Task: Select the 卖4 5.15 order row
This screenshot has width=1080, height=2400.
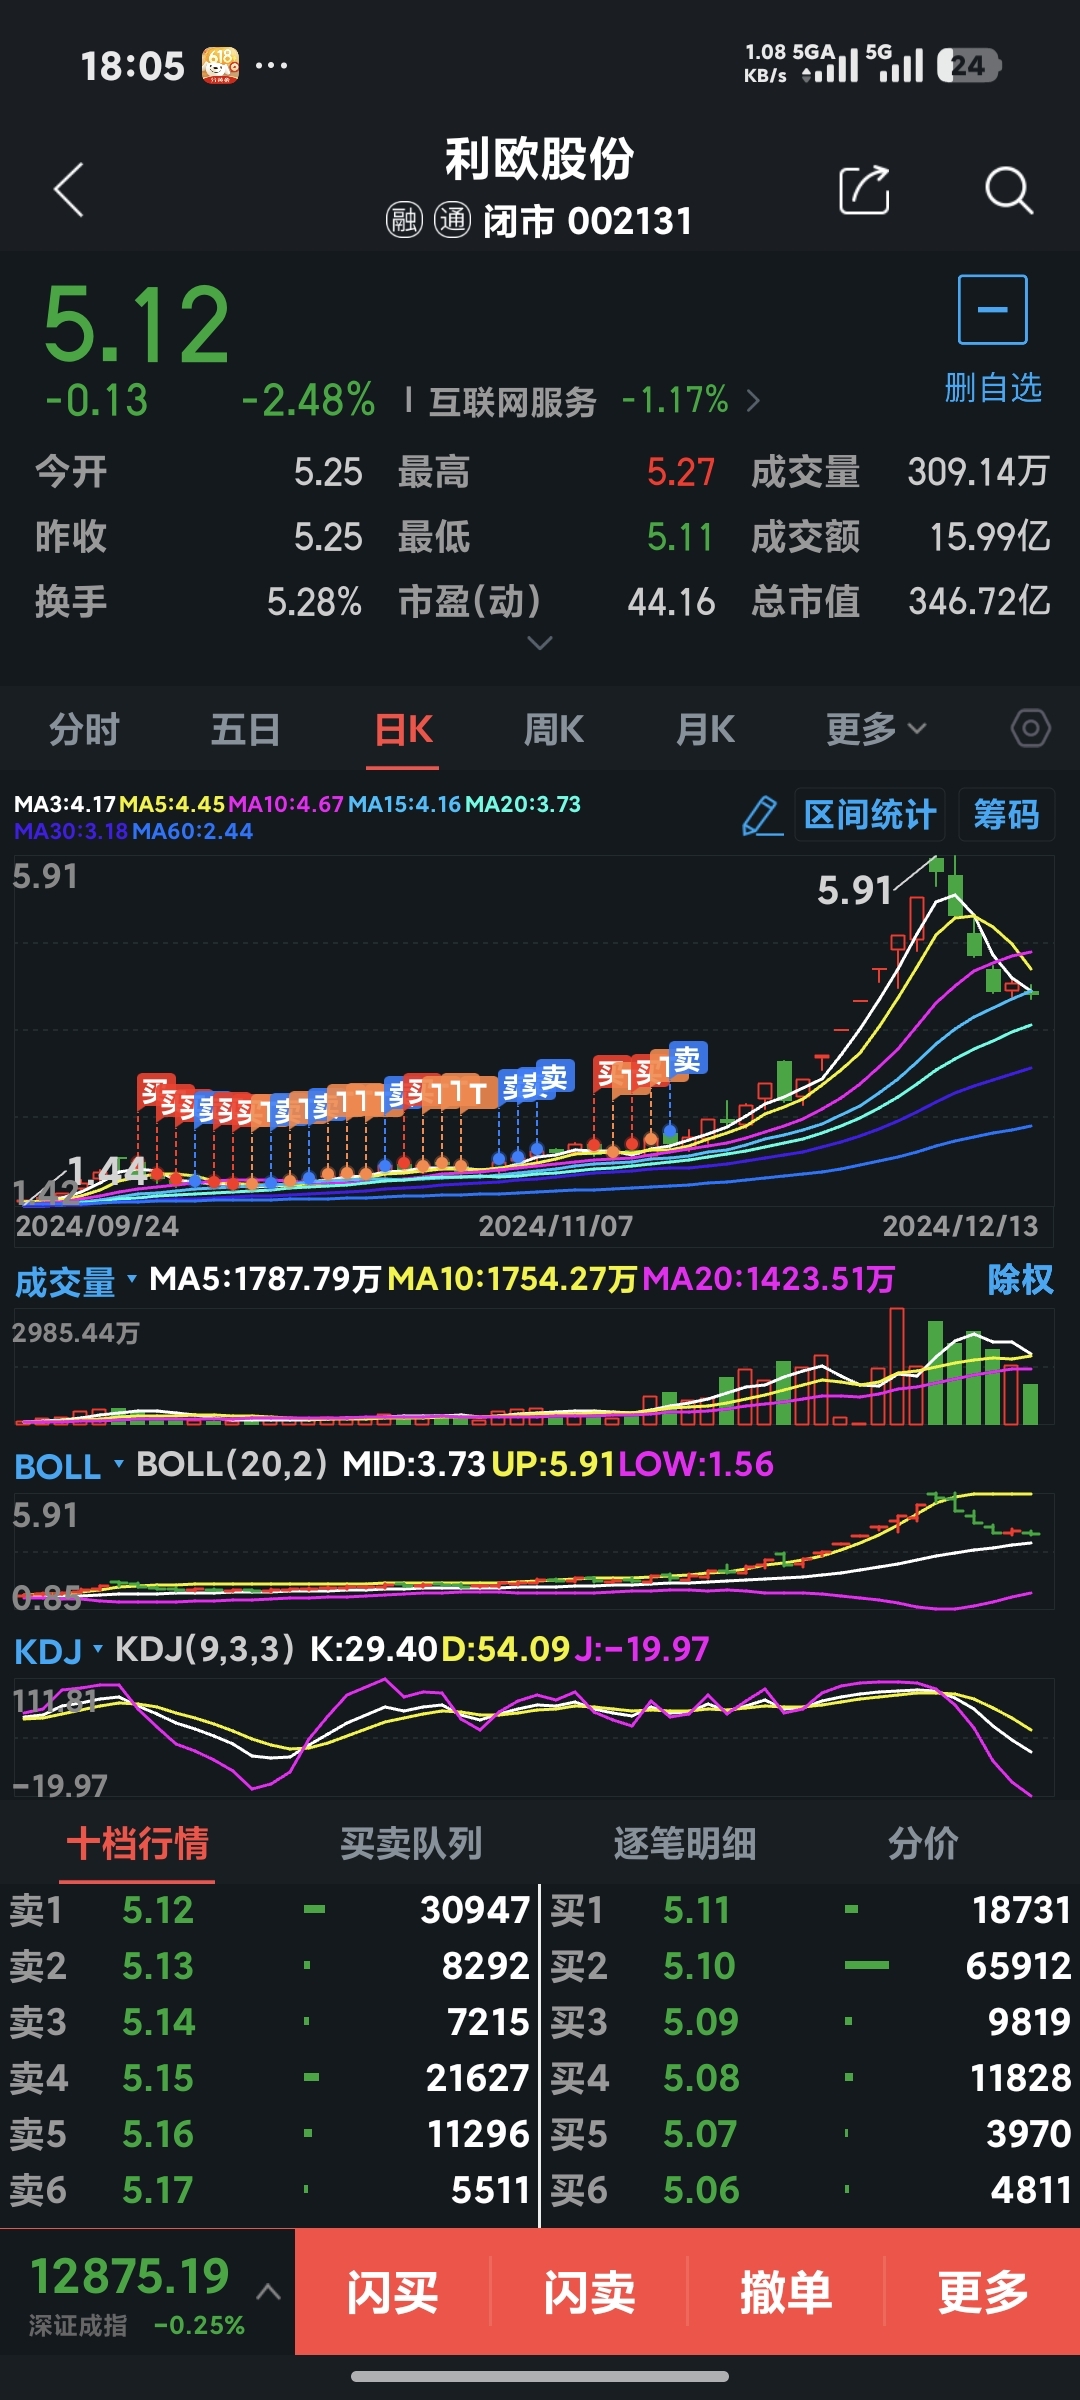Action: (x=270, y=2078)
